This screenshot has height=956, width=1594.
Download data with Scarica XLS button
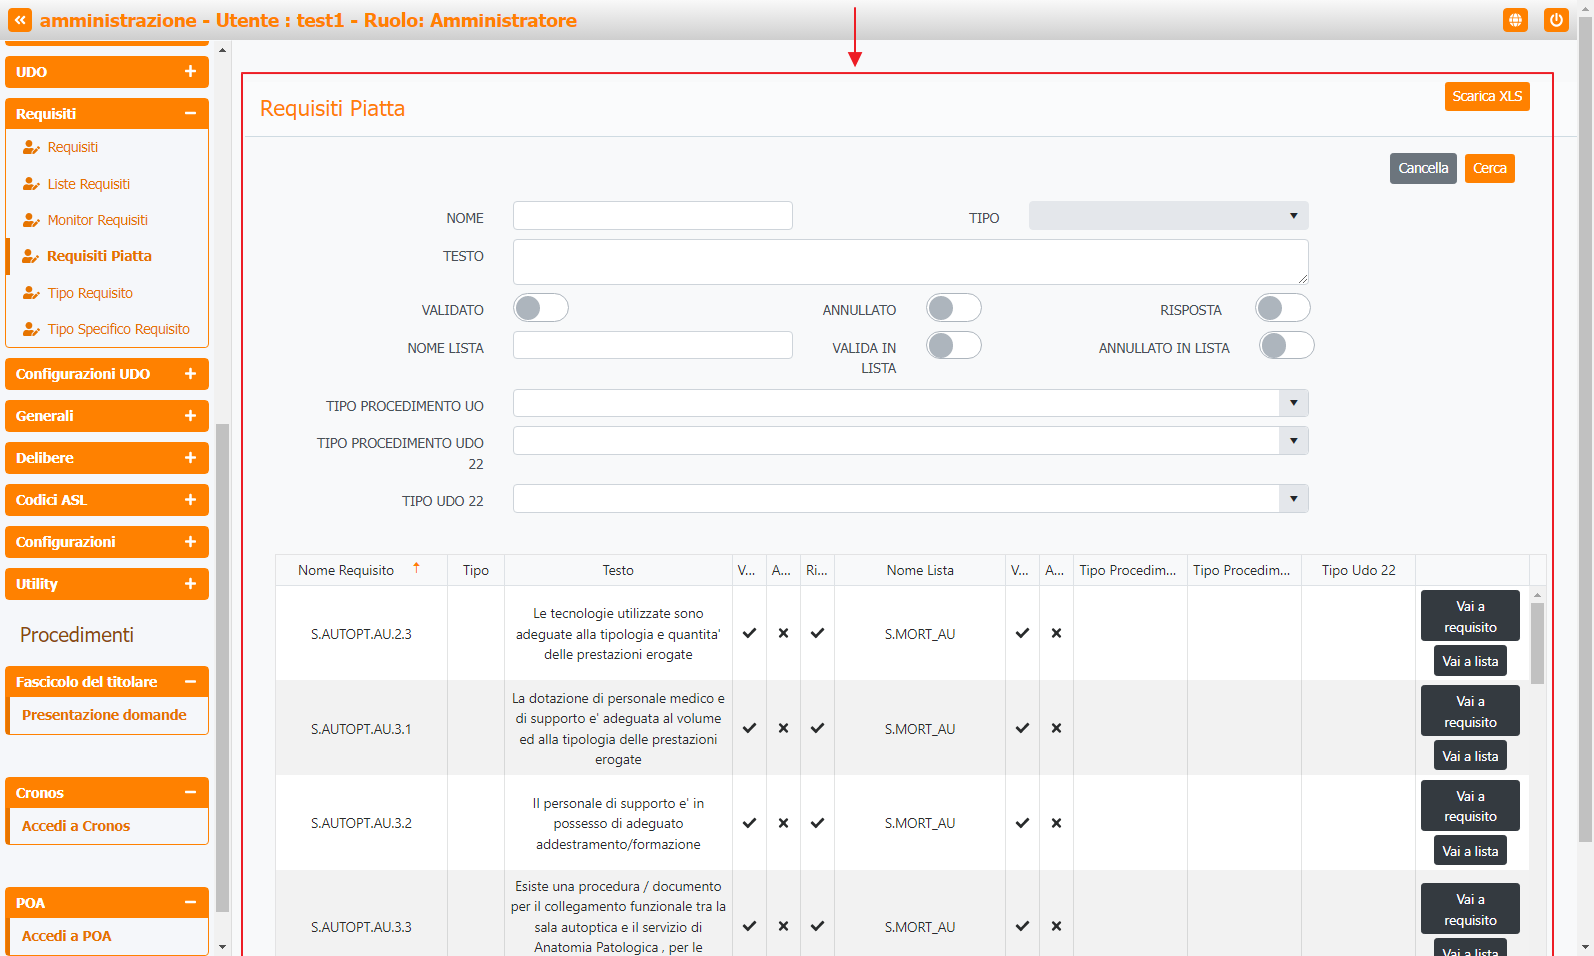1486,96
